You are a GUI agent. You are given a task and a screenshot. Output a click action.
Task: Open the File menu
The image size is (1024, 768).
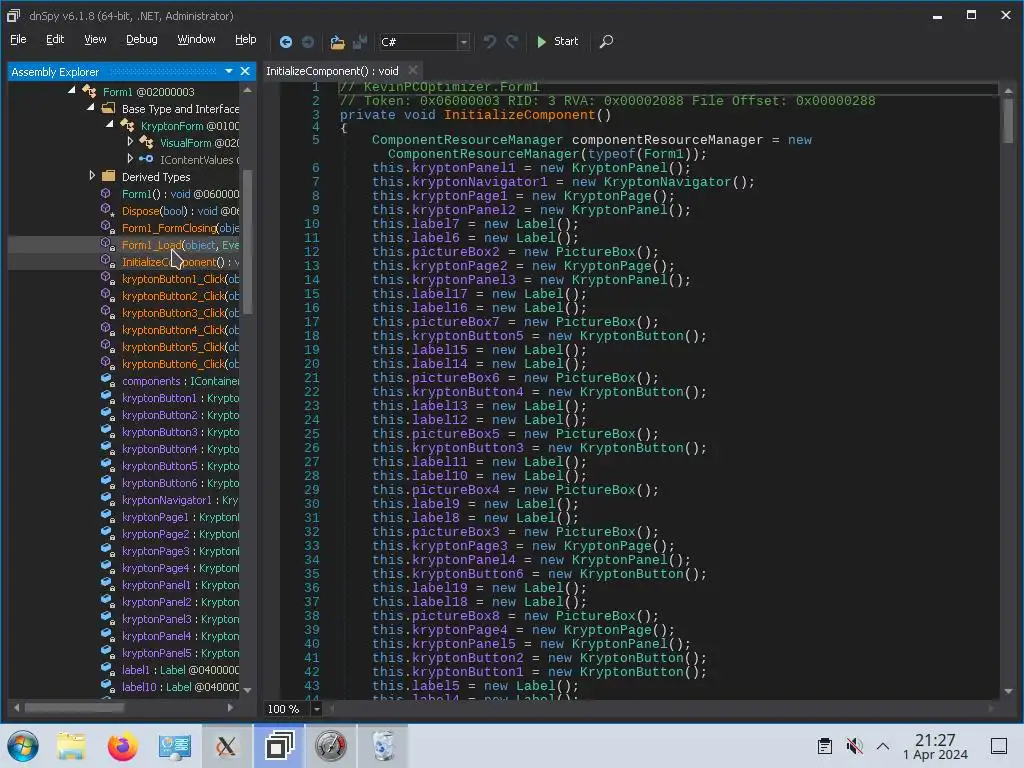18,39
